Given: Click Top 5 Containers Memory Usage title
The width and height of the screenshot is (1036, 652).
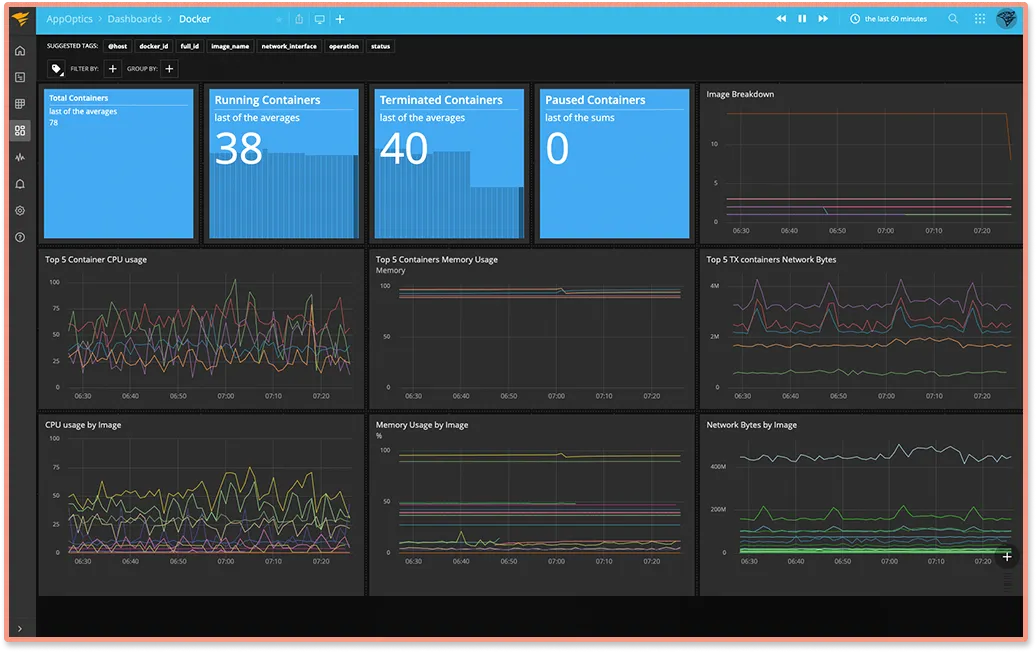Looking at the screenshot, I should pos(437,260).
